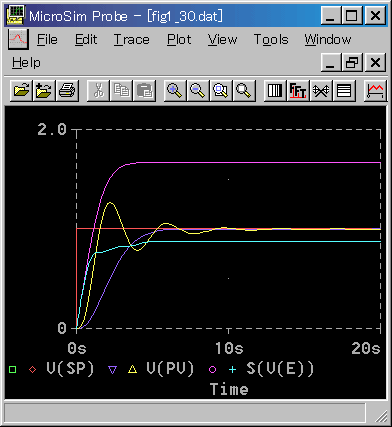Close the inner document window
This screenshot has height=427, width=392.
click(x=376, y=62)
